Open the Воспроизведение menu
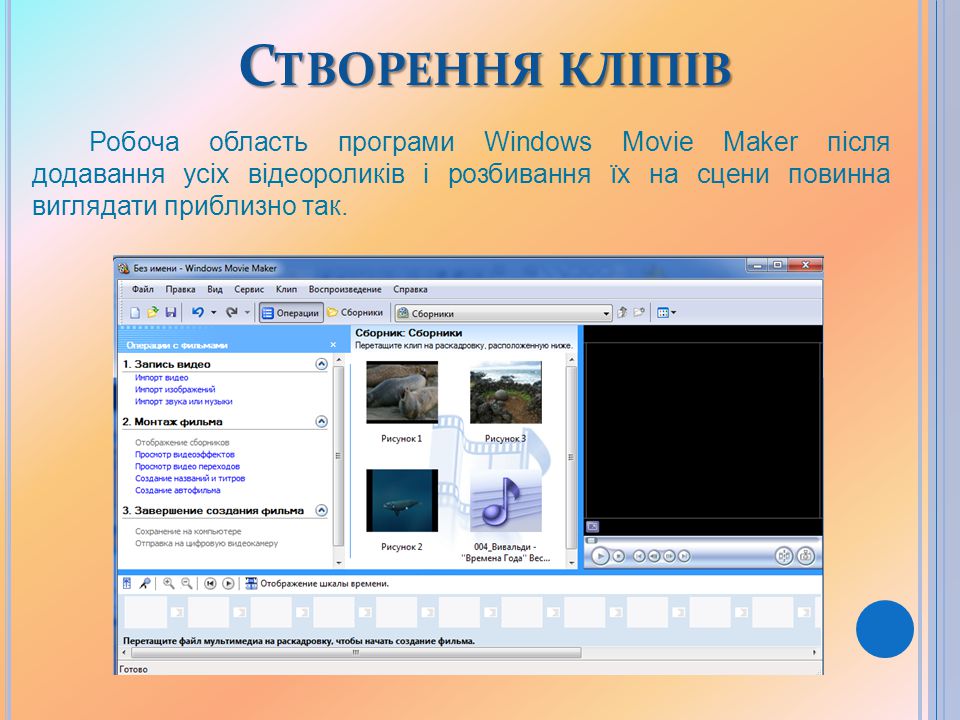The image size is (960, 720). point(345,290)
